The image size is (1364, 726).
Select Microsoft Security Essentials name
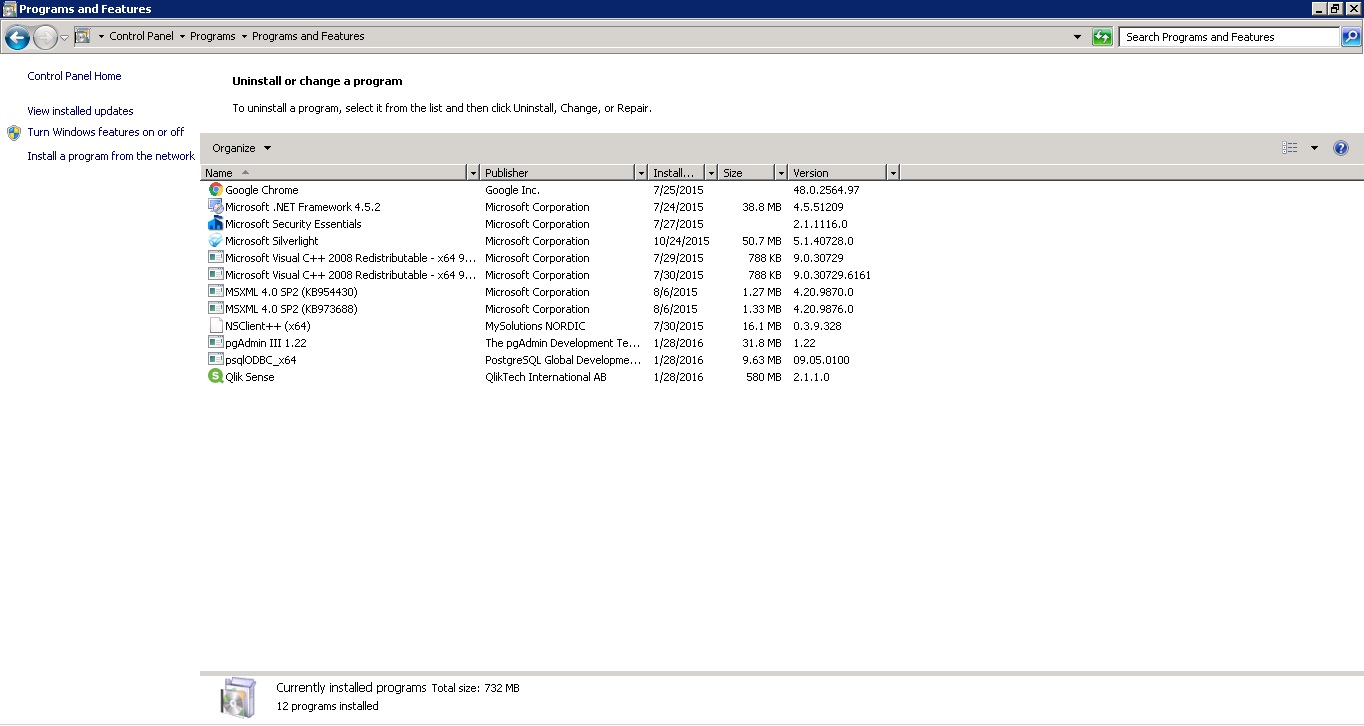pyautogui.click(x=293, y=224)
